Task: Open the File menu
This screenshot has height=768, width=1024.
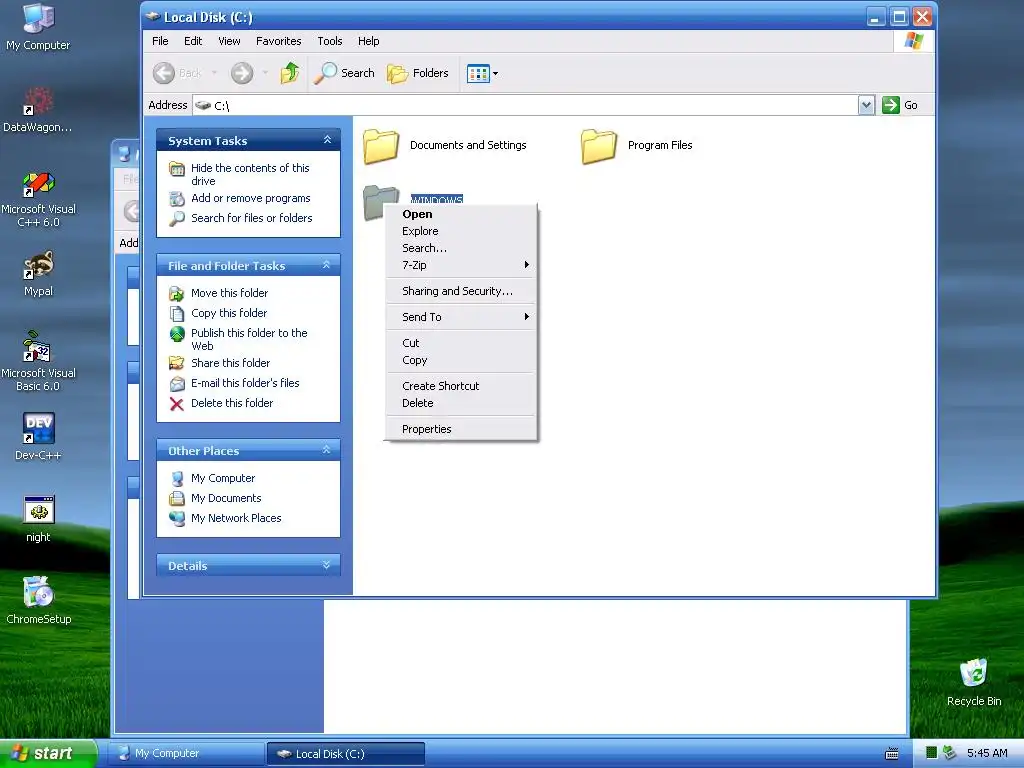Action: 160,41
